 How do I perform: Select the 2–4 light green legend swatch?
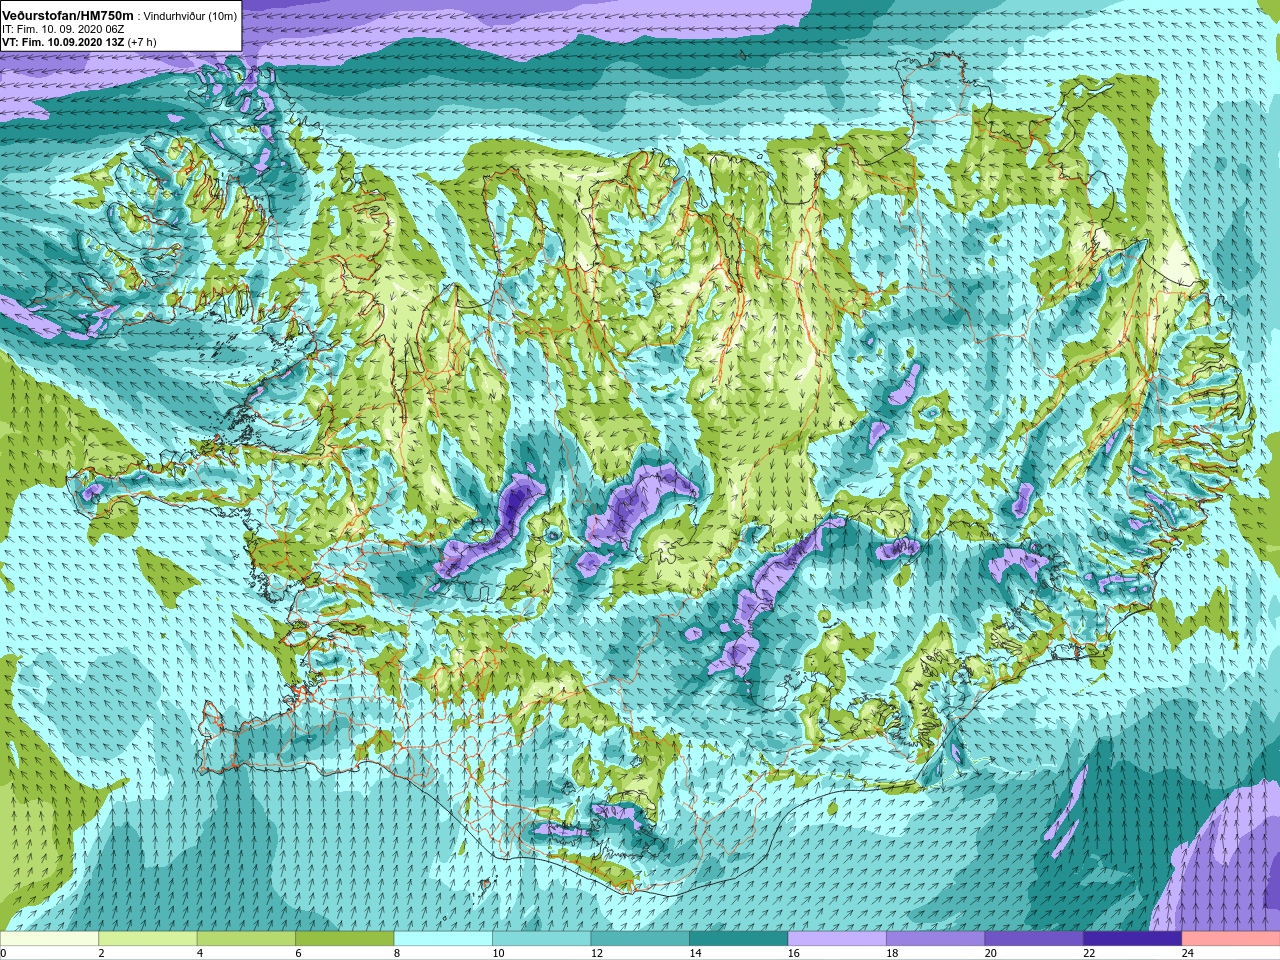coord(148,939)
